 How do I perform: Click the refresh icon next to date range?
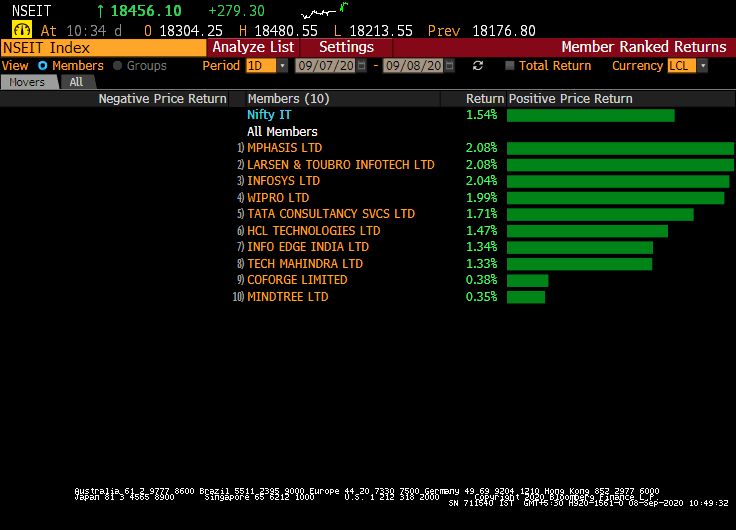tap(478, 66)
